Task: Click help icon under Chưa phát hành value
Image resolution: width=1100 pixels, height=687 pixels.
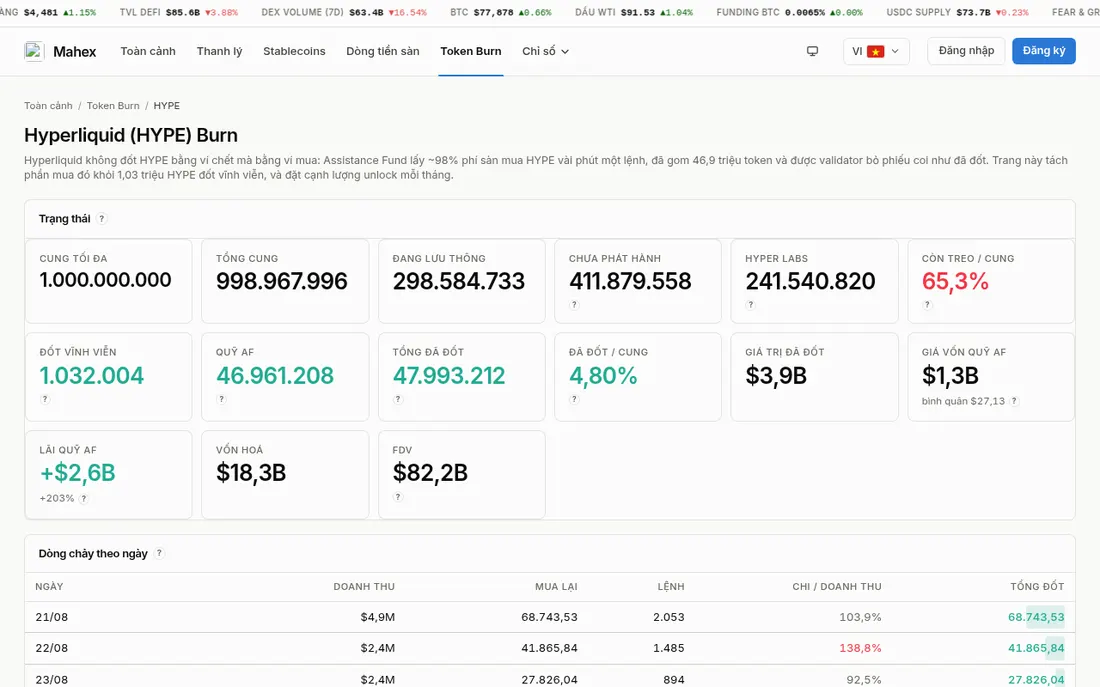Action: [574, 305]
